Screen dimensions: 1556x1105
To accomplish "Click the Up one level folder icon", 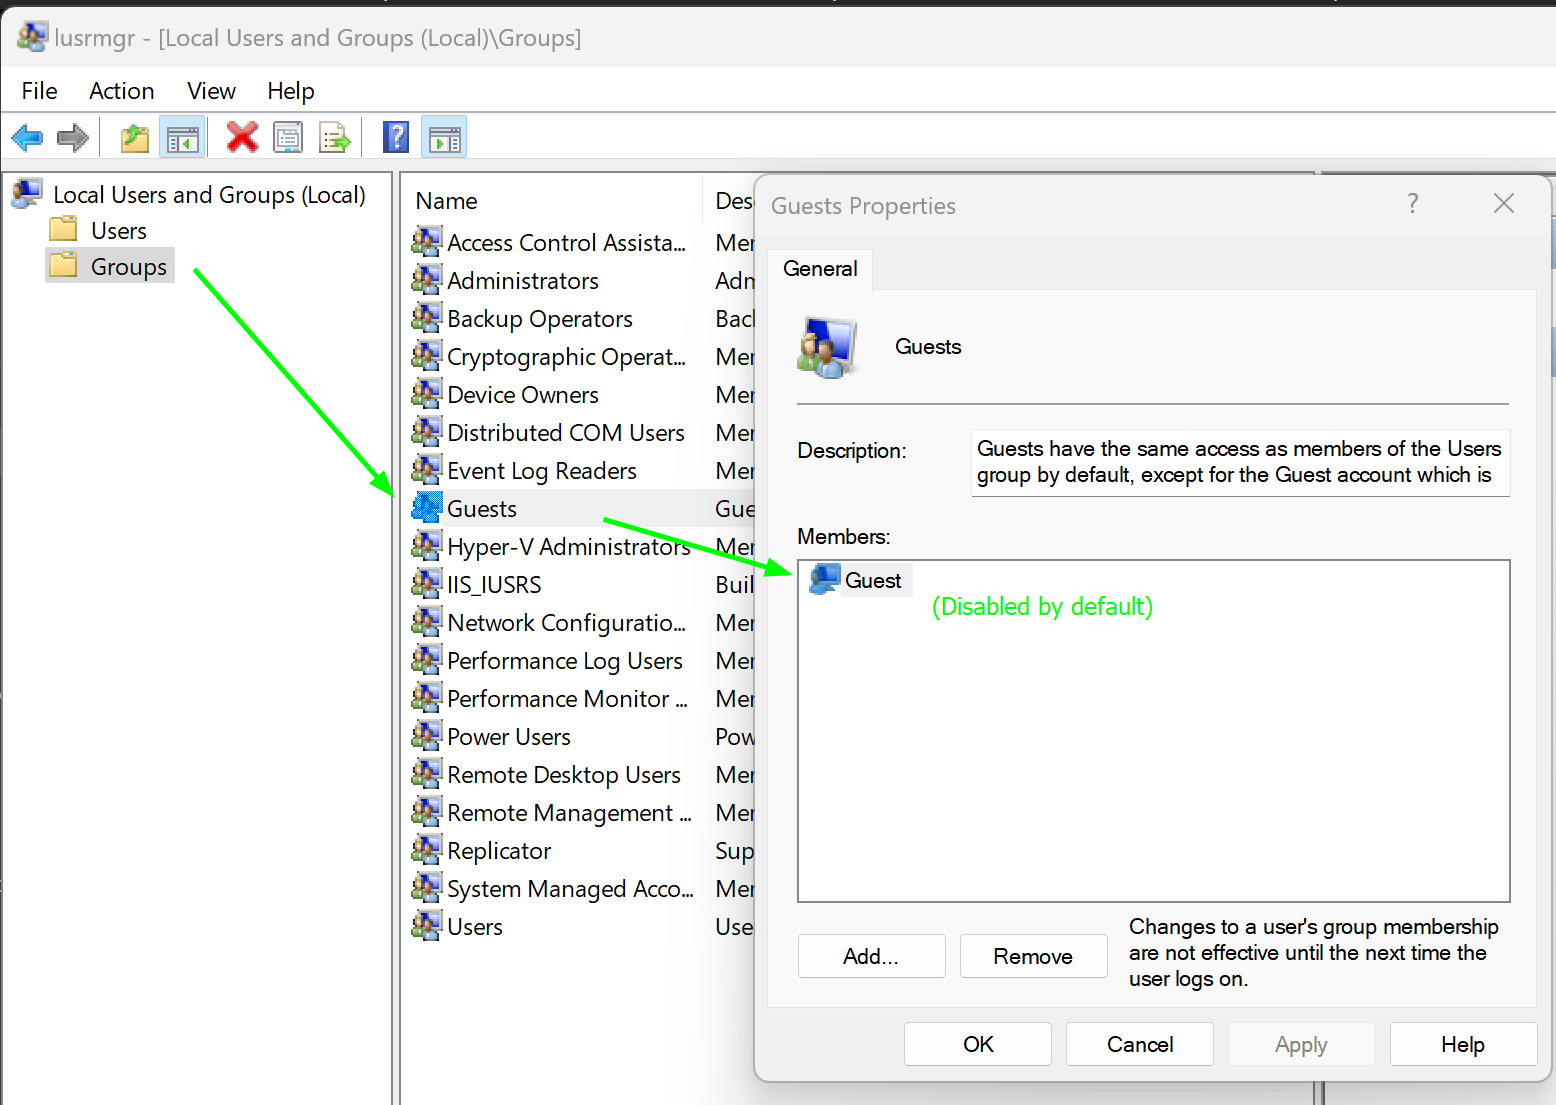I will (135, 137).
